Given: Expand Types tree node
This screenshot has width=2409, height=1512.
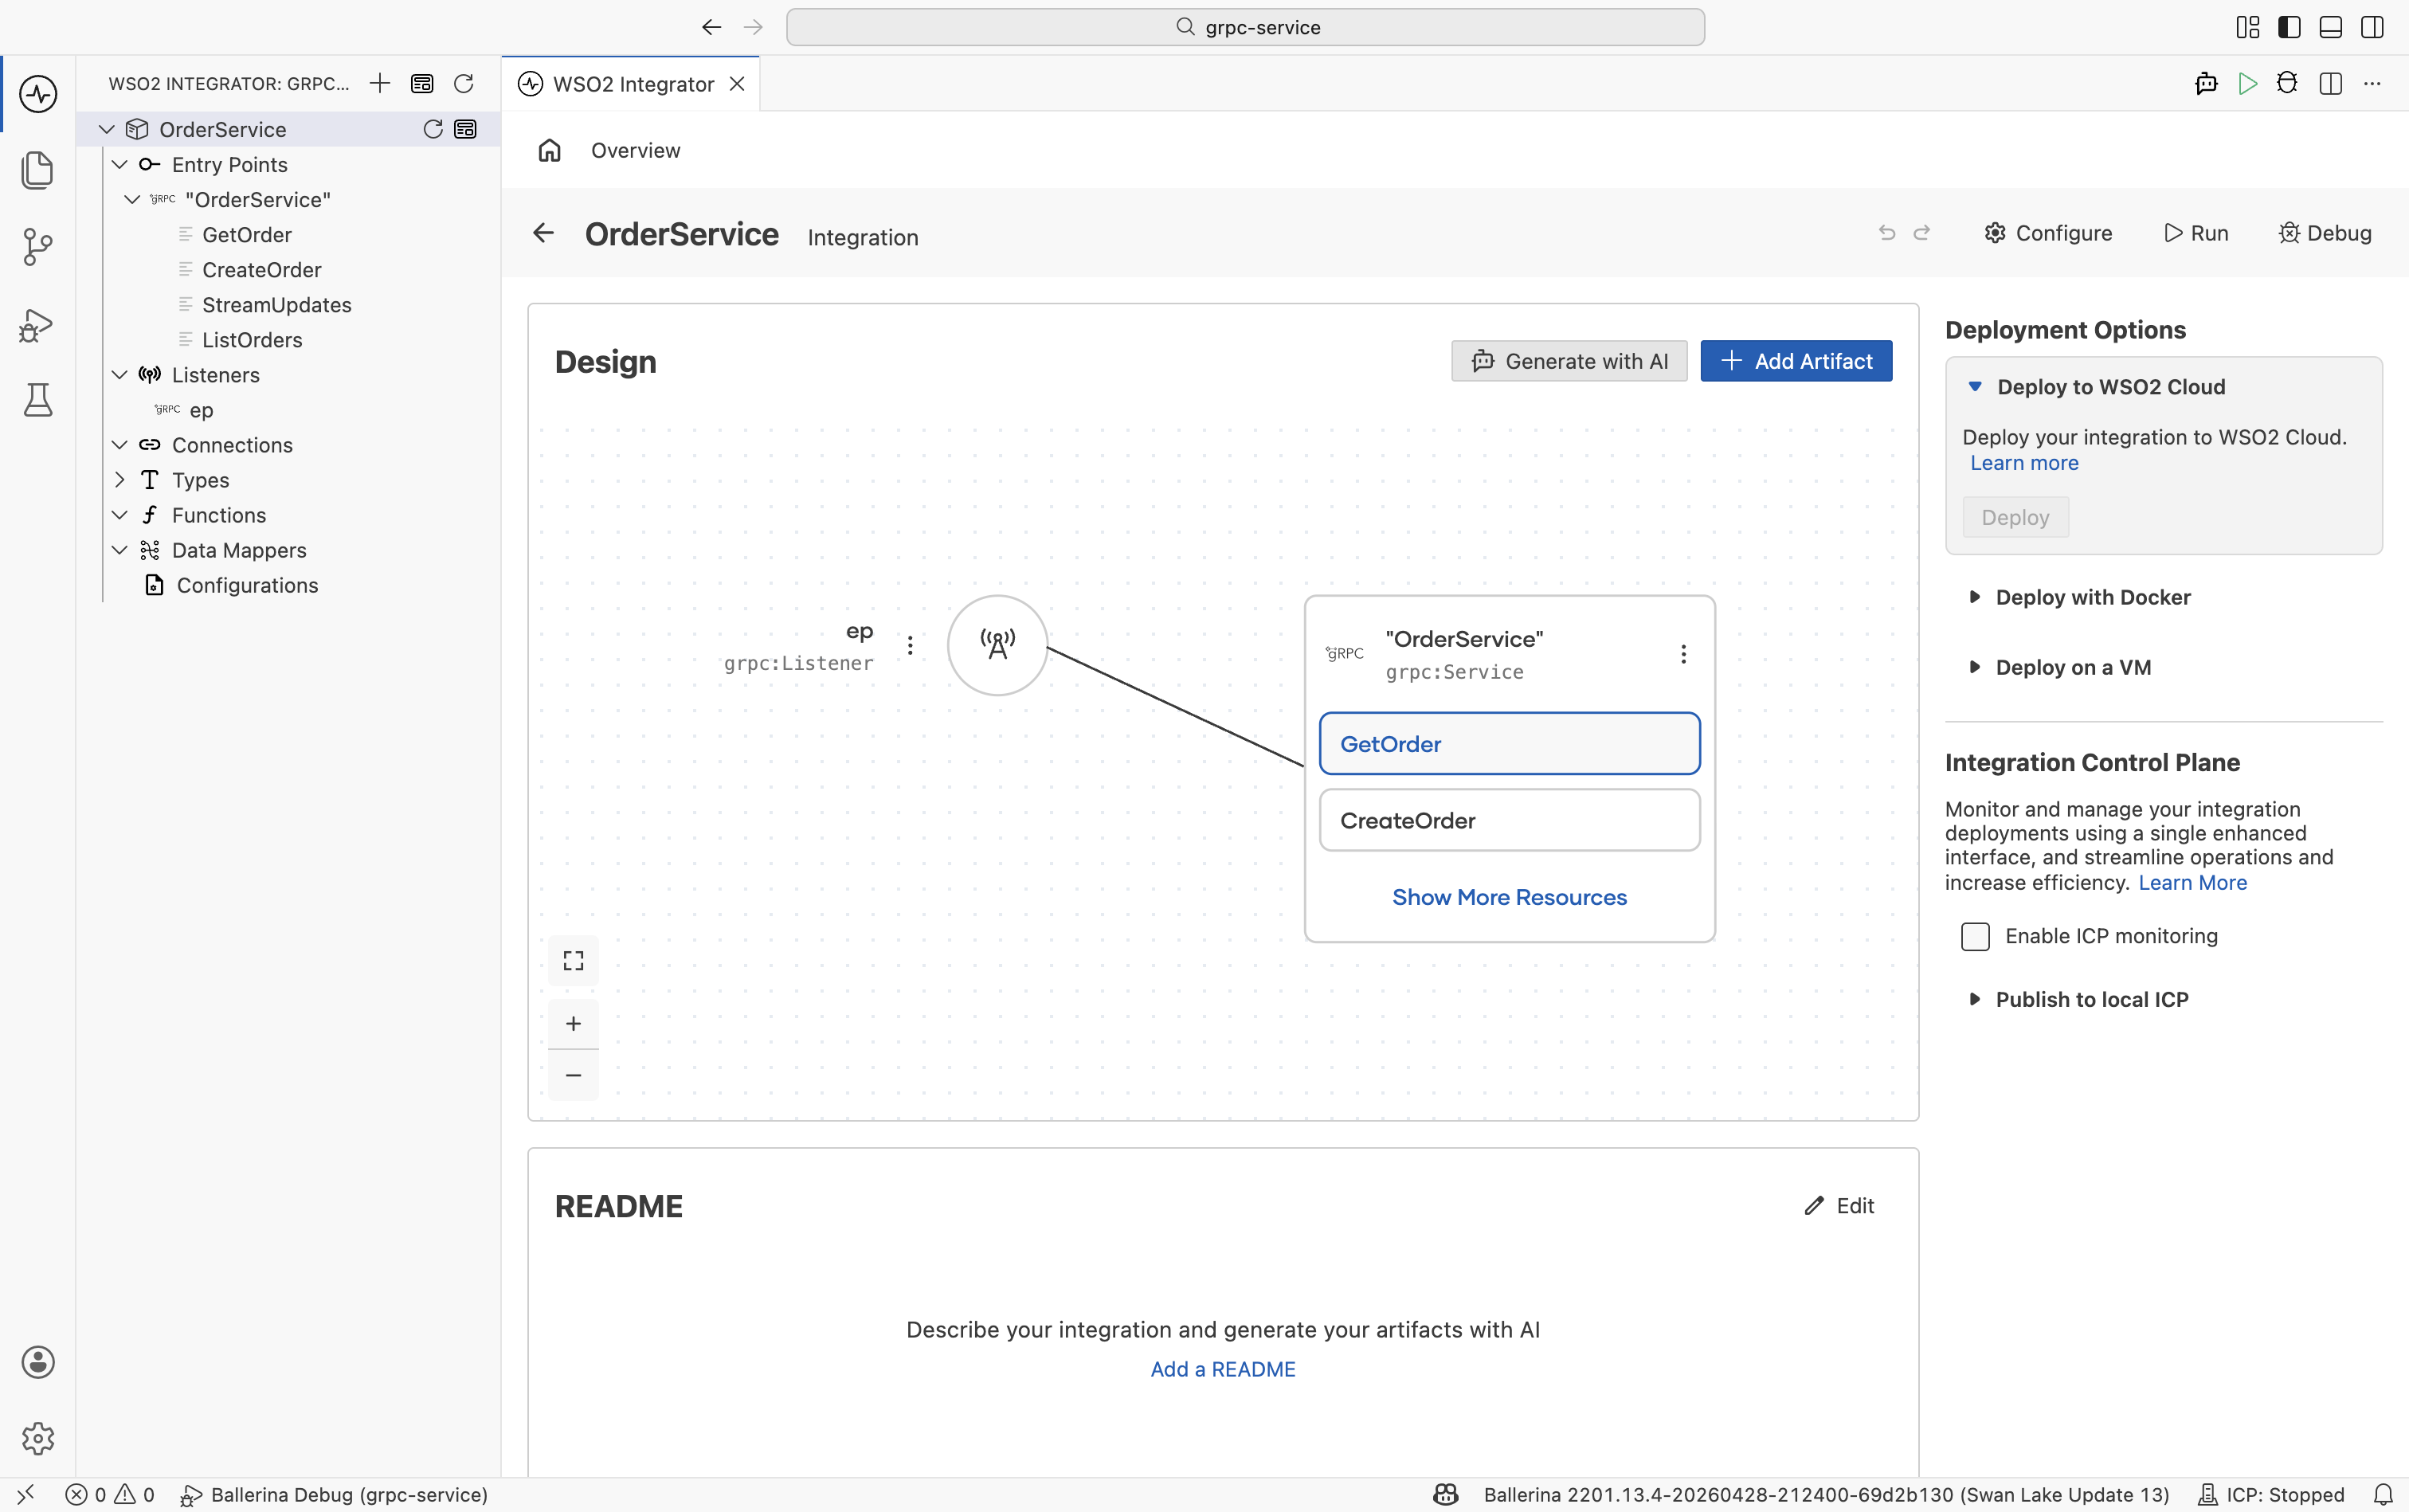Looking at the screenshot, I should point(119,479).
